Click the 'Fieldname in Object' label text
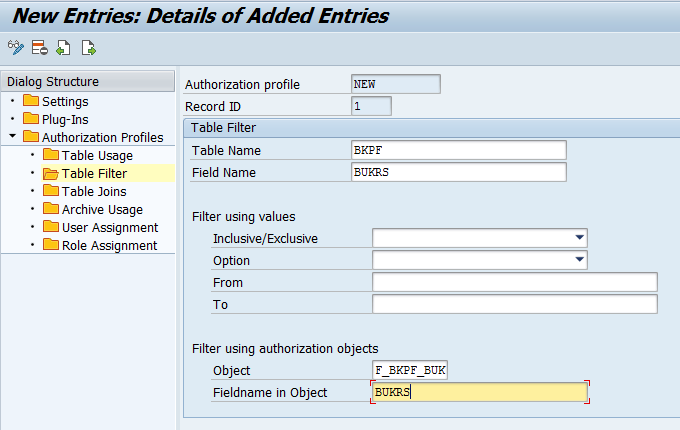This screenshot has height=430, width=680. click(x=270, y=393)
